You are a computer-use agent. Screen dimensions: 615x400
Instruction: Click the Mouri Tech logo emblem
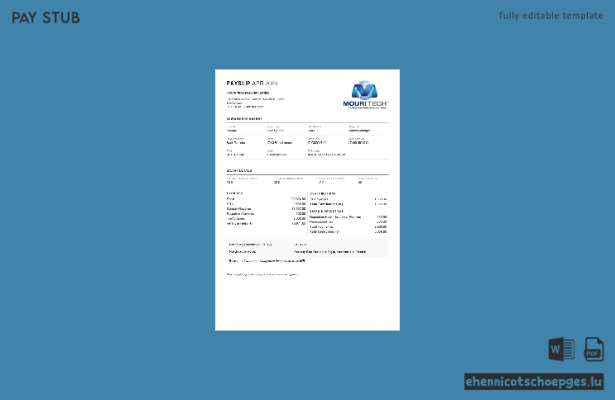pyautogui.click(x=364, y=90)
